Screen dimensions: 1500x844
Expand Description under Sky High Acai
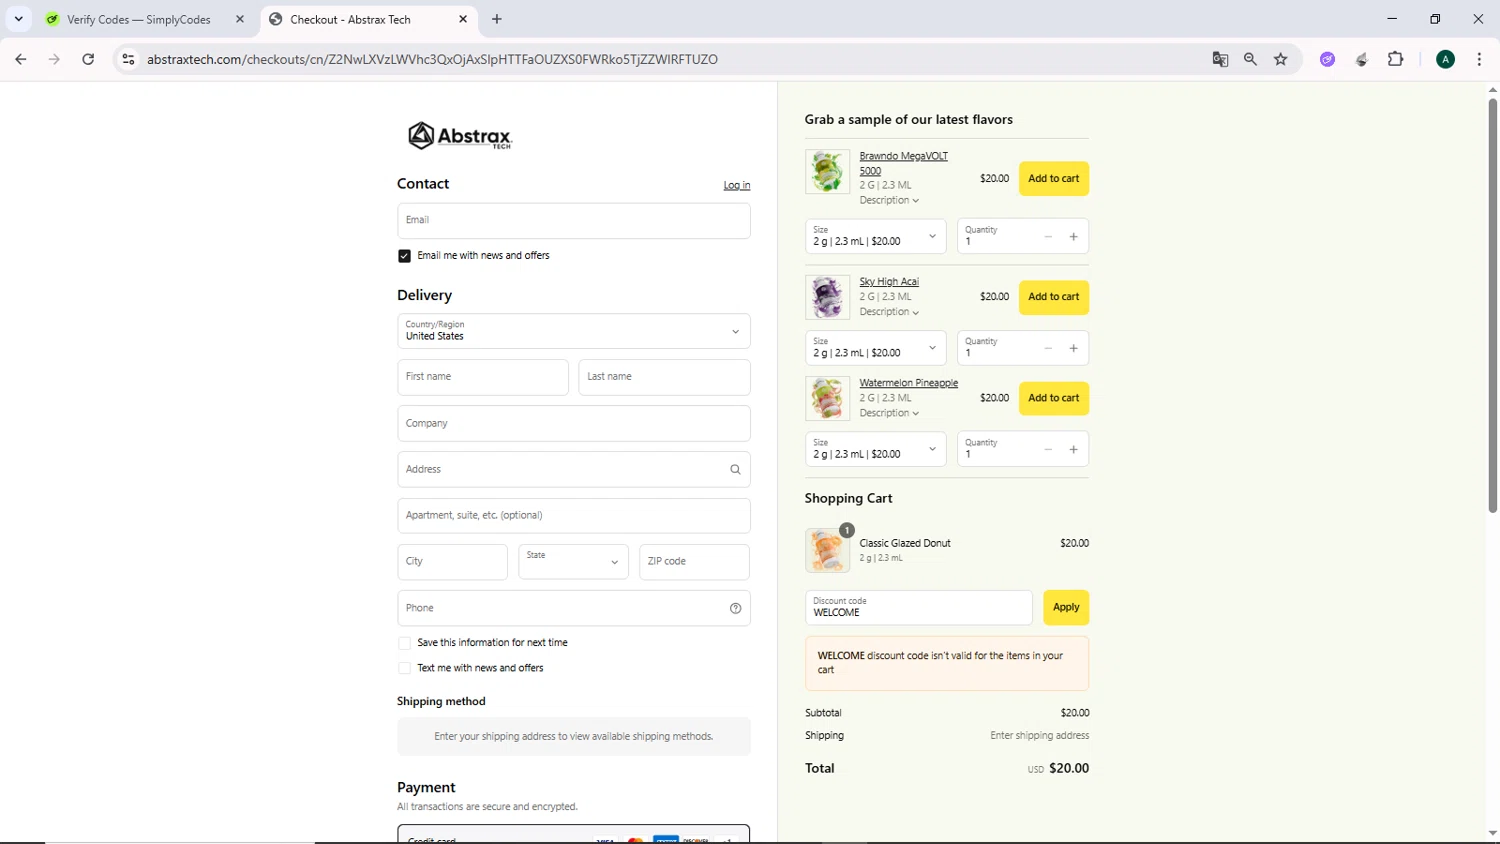[889, 312]
